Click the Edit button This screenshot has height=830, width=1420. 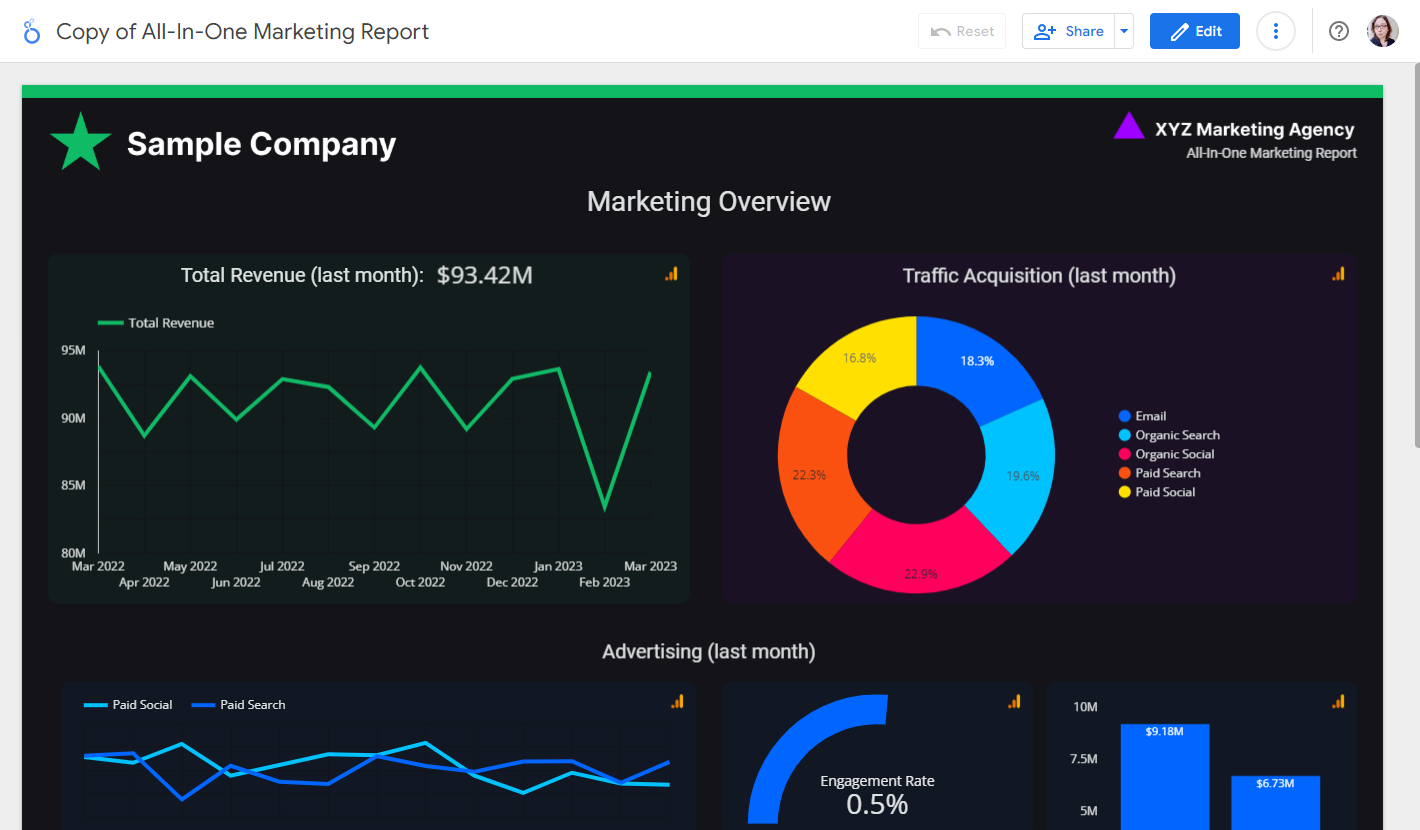1195,31
